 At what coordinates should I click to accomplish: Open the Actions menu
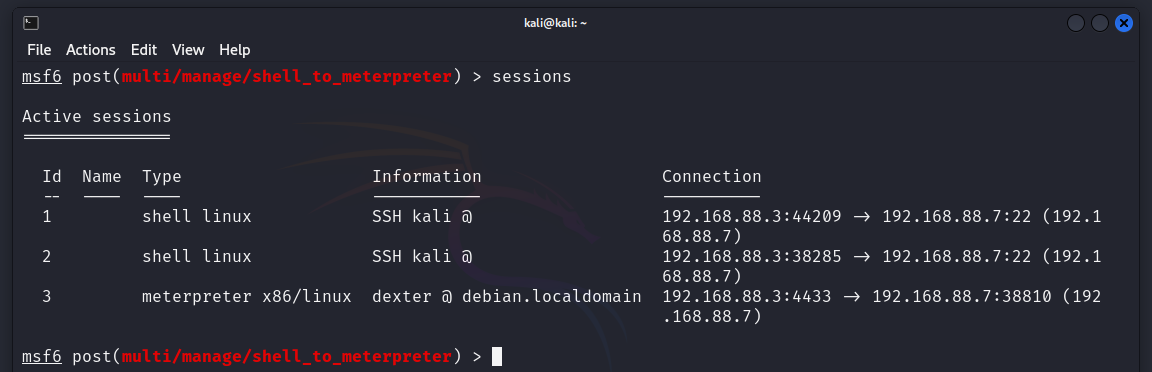[x=90, y=50]
